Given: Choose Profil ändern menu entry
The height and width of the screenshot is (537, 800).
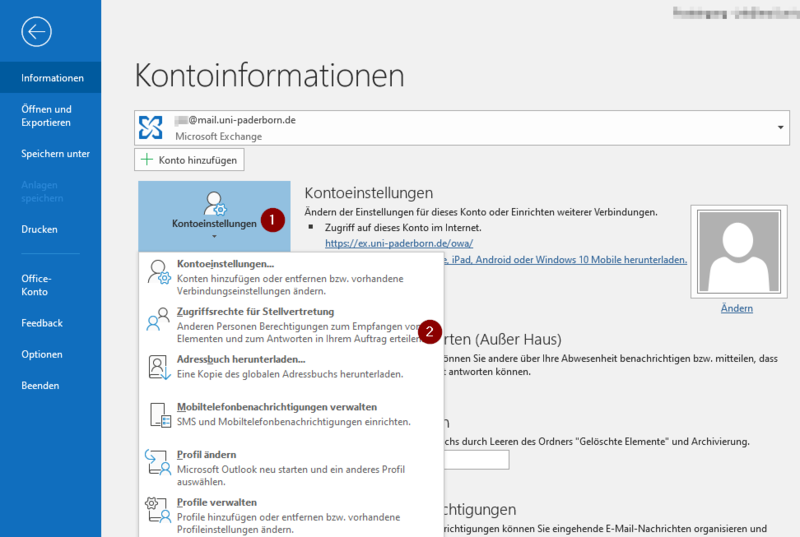Looking at the screenshot, I should point(291,467).
